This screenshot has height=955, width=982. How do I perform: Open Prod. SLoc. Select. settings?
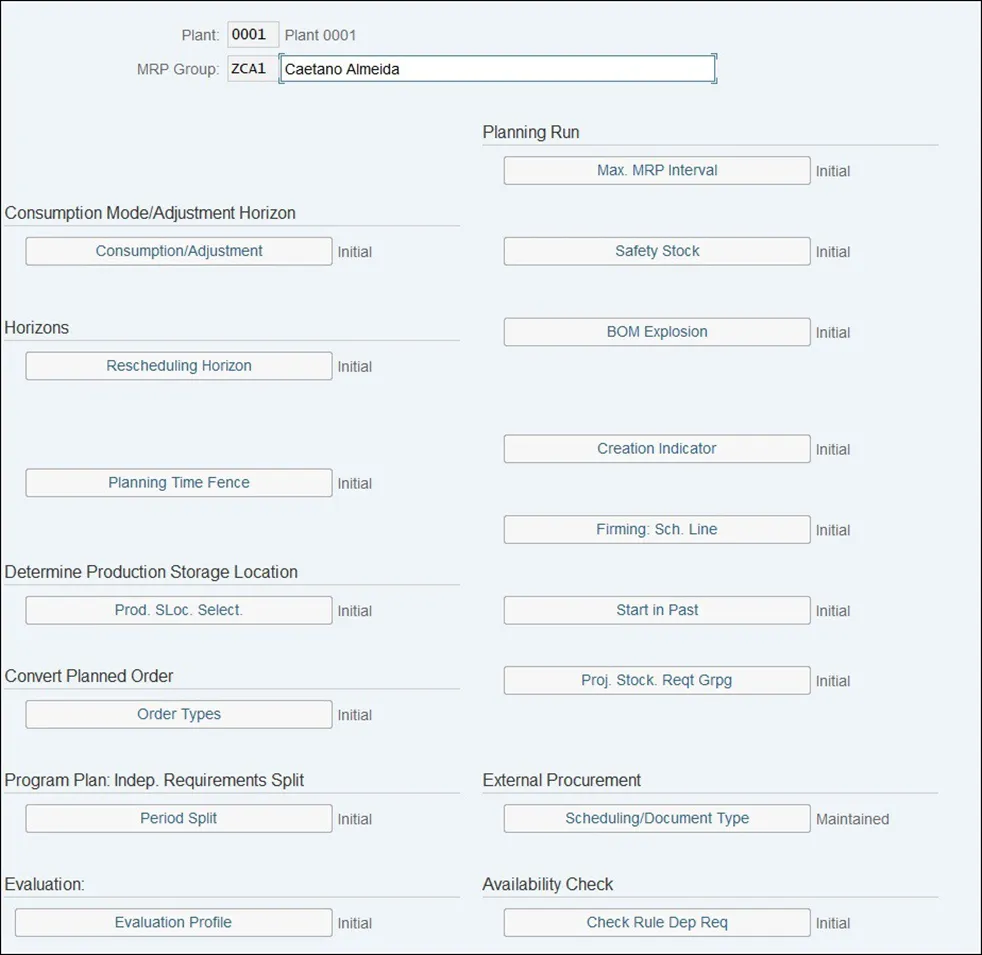[178, 610]
